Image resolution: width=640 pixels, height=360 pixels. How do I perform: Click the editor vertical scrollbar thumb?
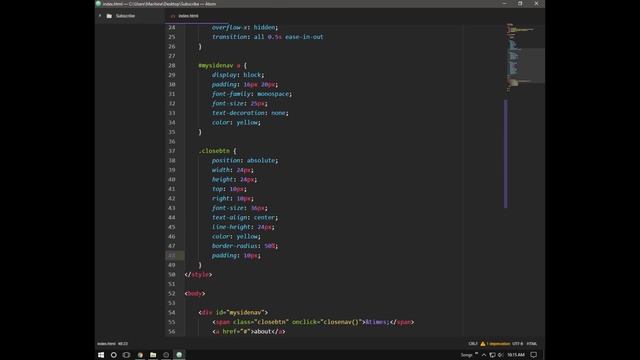(506, 154)
